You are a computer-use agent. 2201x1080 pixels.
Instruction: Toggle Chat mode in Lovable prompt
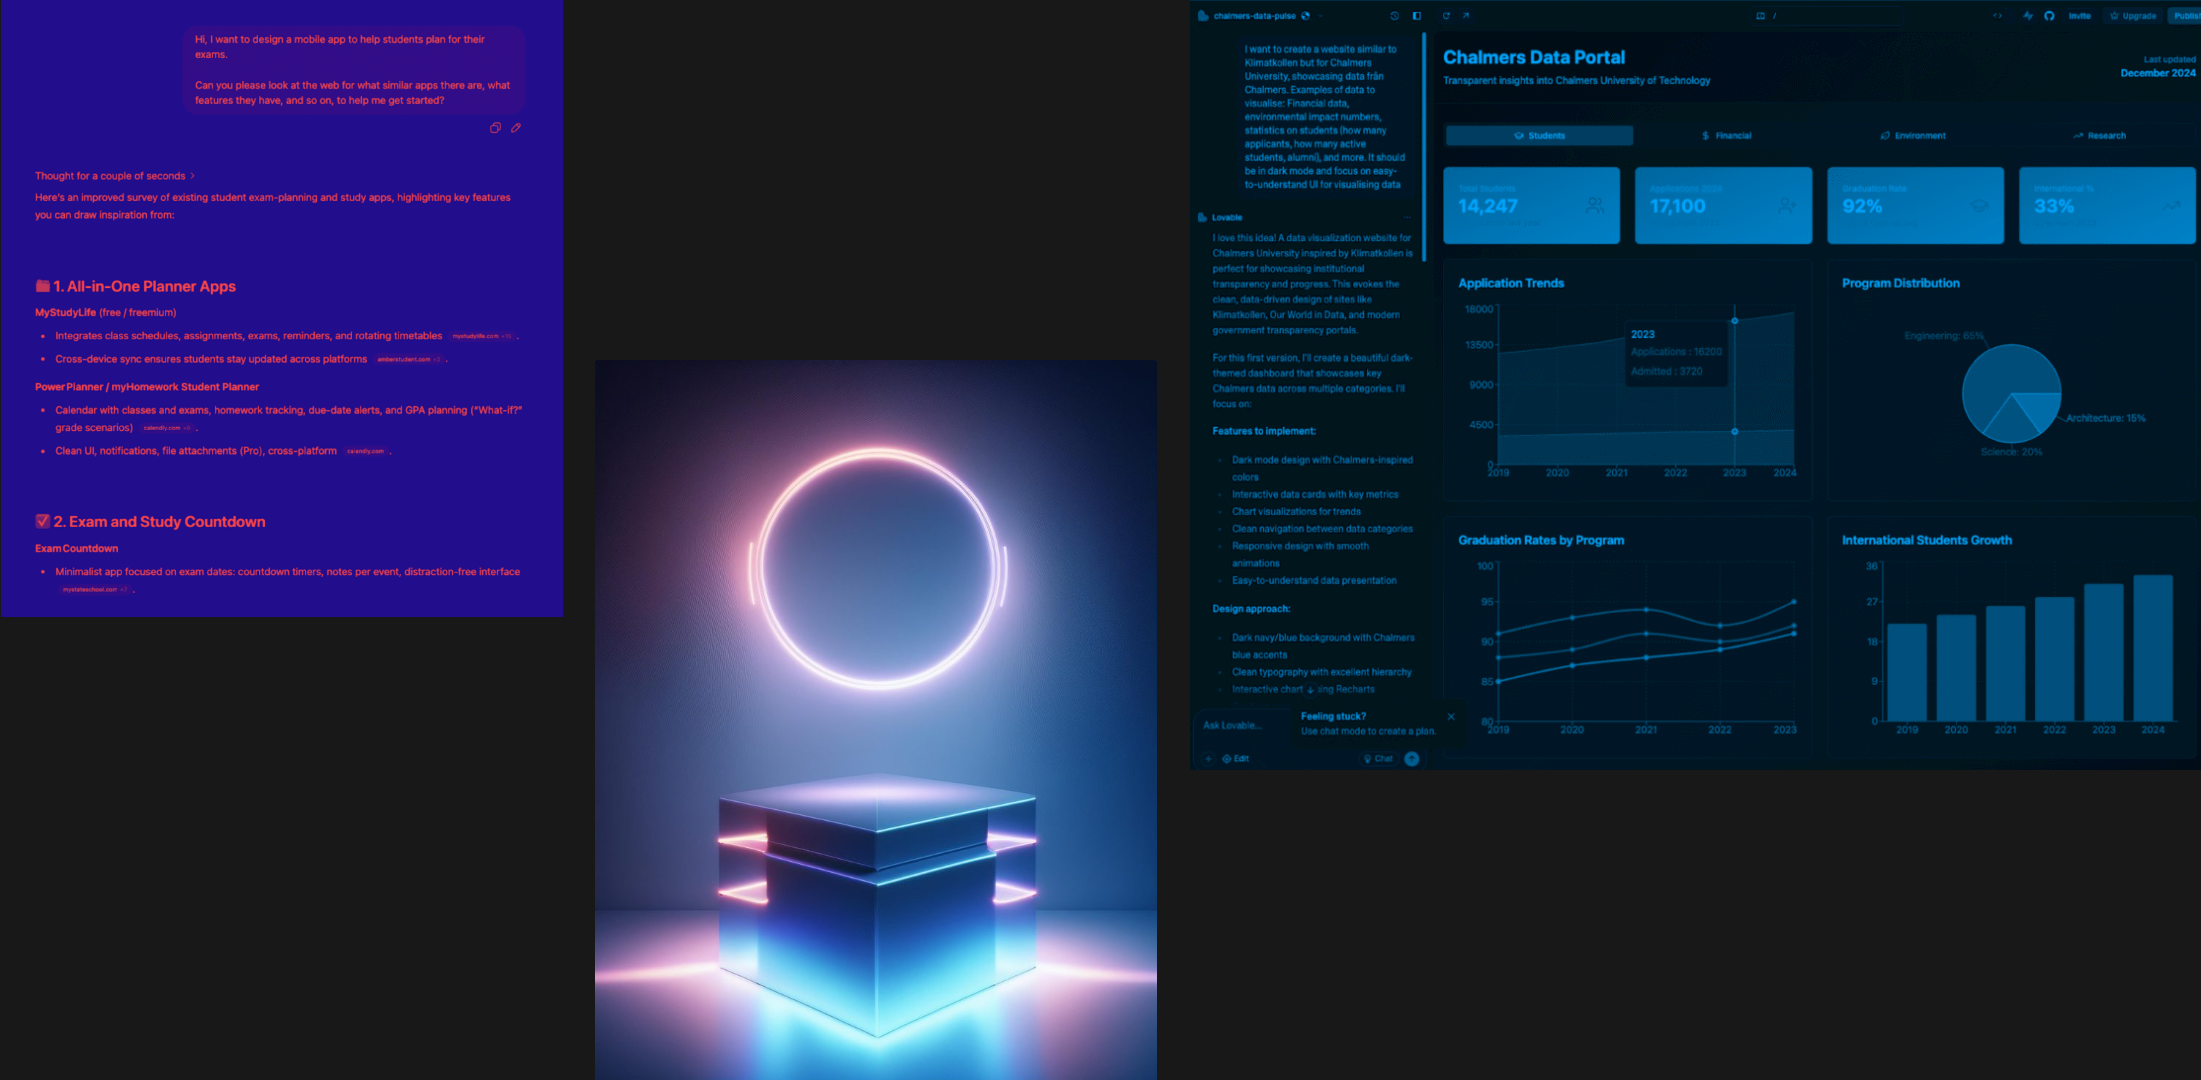click(1378, 759)
